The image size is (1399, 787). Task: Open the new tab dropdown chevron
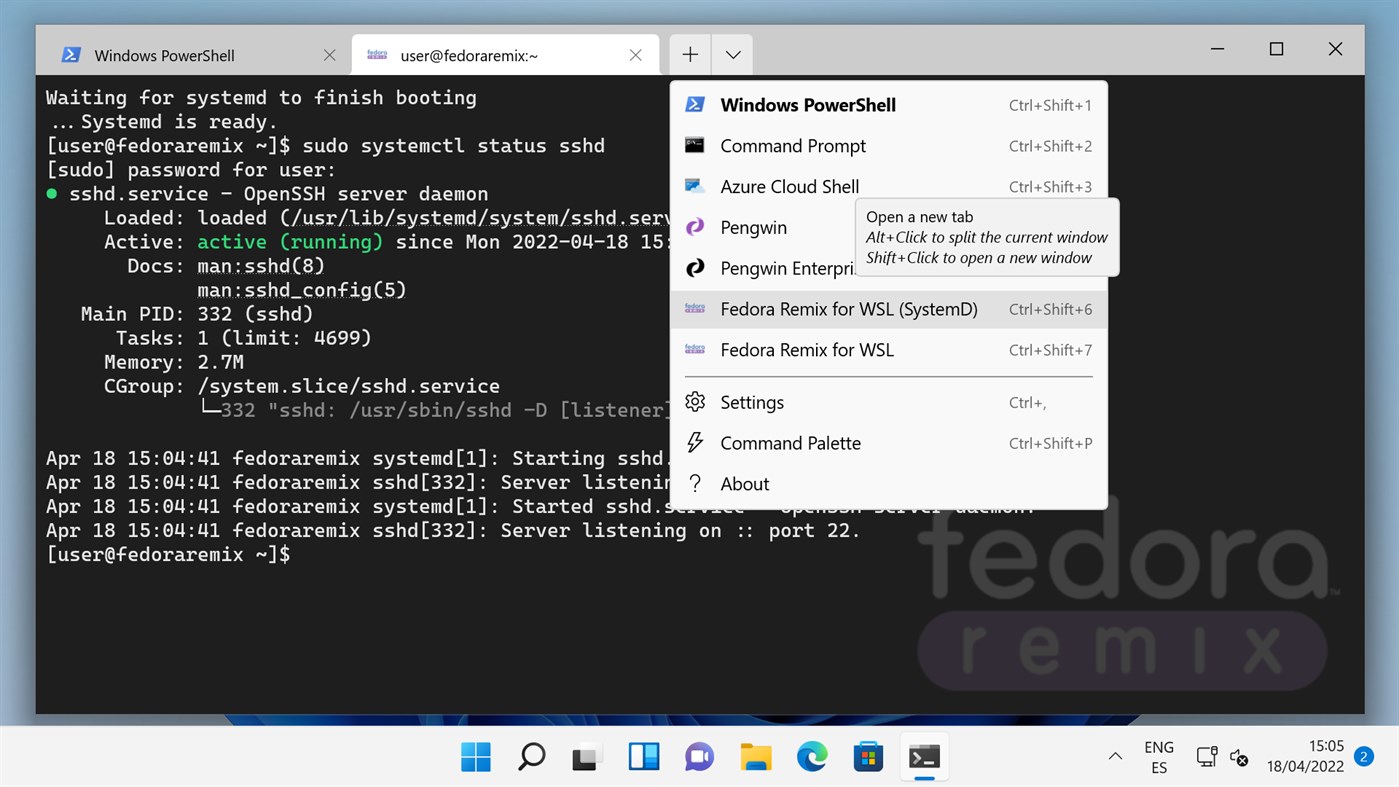732,54
